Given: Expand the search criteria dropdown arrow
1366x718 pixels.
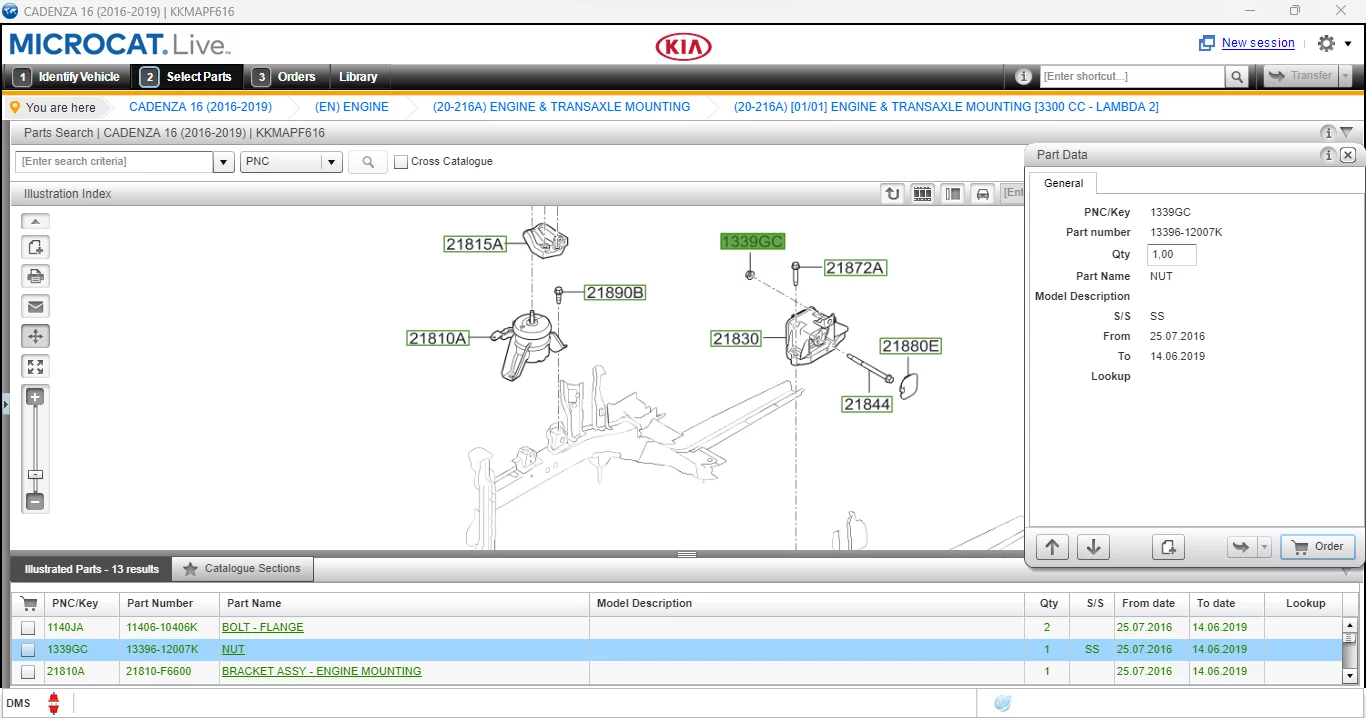Looking at the screenshot, I should [223, 162].
